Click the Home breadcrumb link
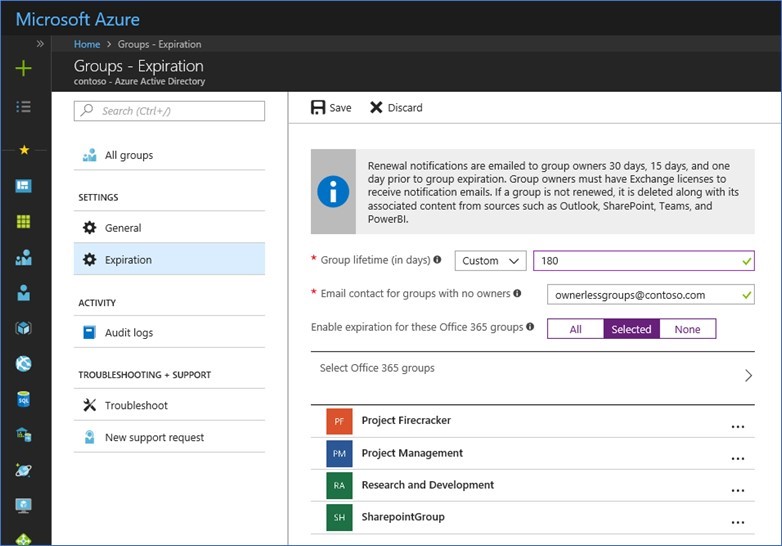The height and width of the screenshot is (546, 782). point(87,44)
